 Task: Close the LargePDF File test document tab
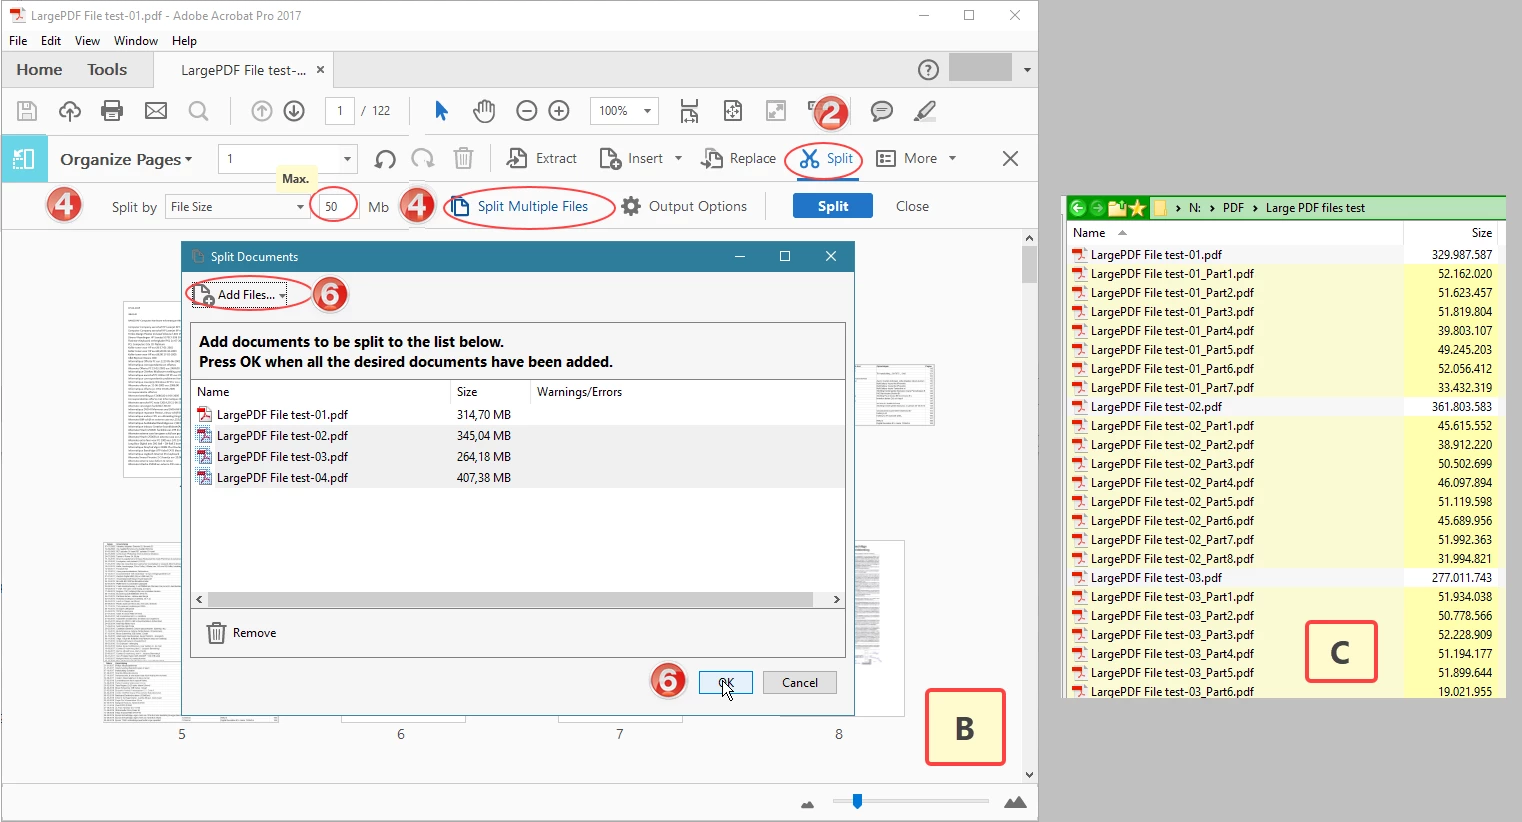pyautogui.click(x=320, y=70)
